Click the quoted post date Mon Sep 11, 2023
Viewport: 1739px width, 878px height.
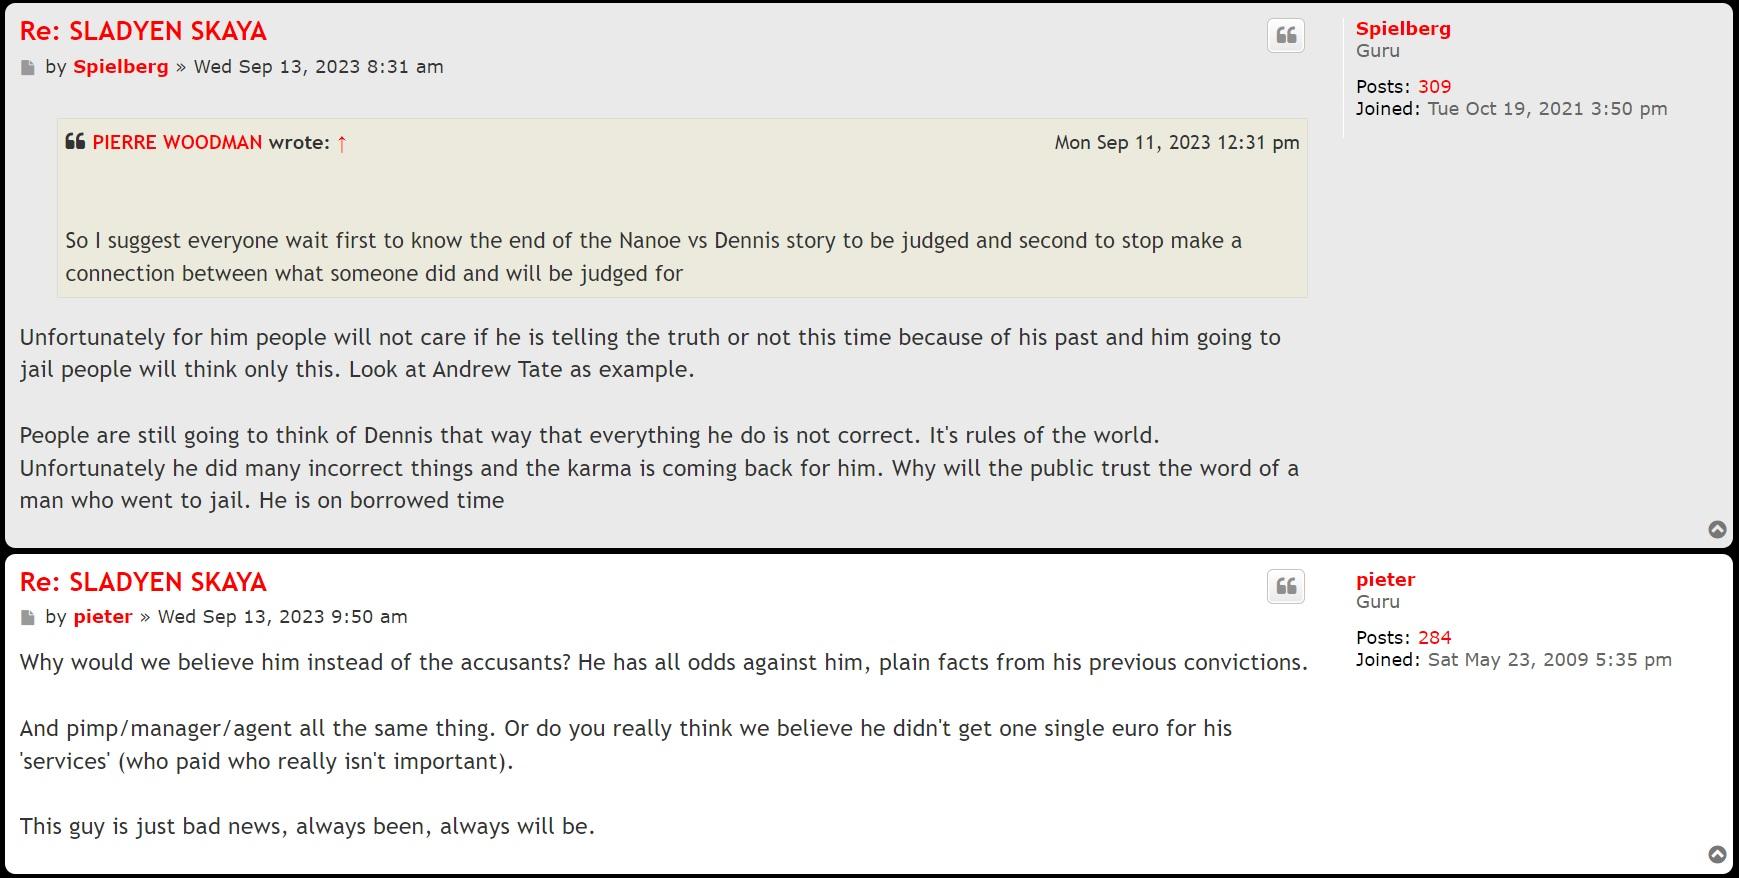[1176, 143]
